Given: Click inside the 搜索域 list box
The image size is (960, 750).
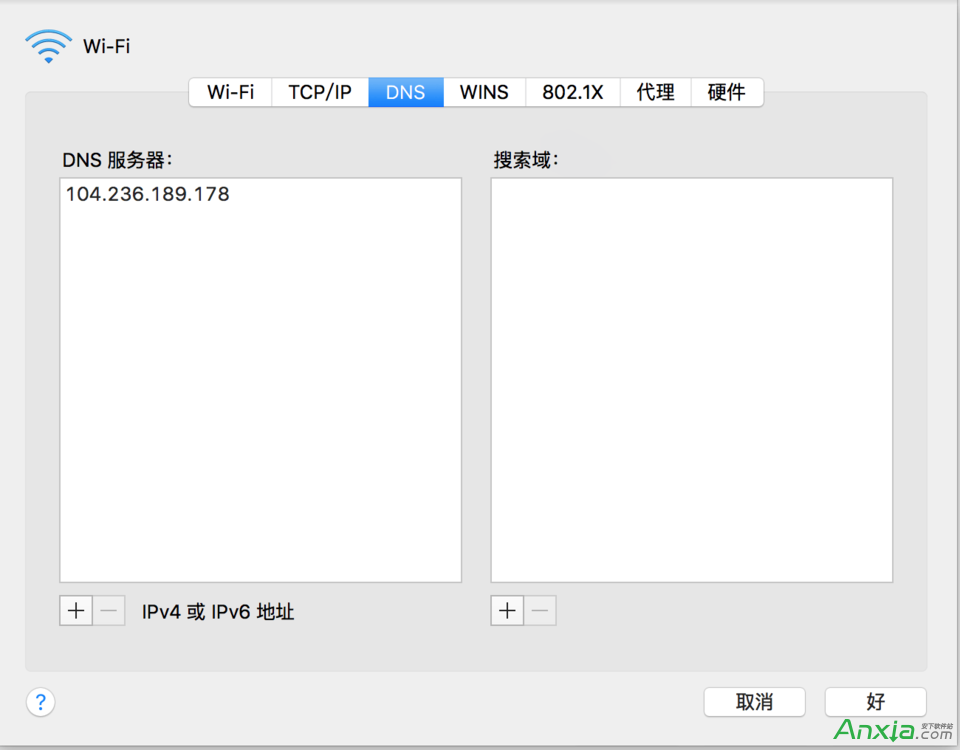Looking at the screenshot, I should pyautogui.click(x=692, y=380).
